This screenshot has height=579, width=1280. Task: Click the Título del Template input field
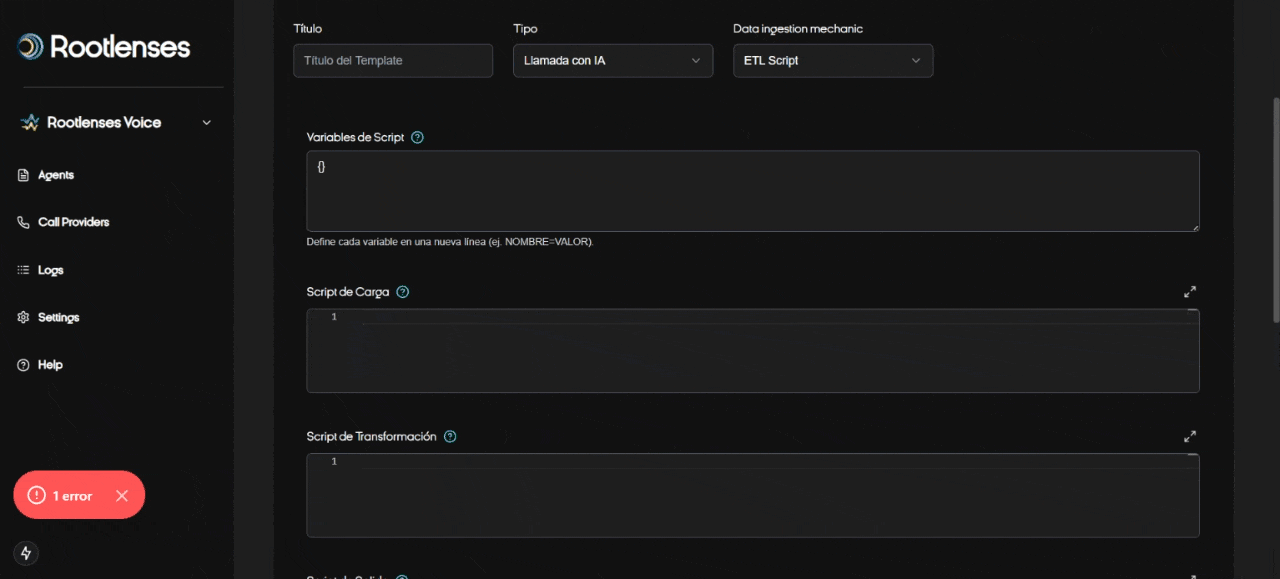[393, 60]
